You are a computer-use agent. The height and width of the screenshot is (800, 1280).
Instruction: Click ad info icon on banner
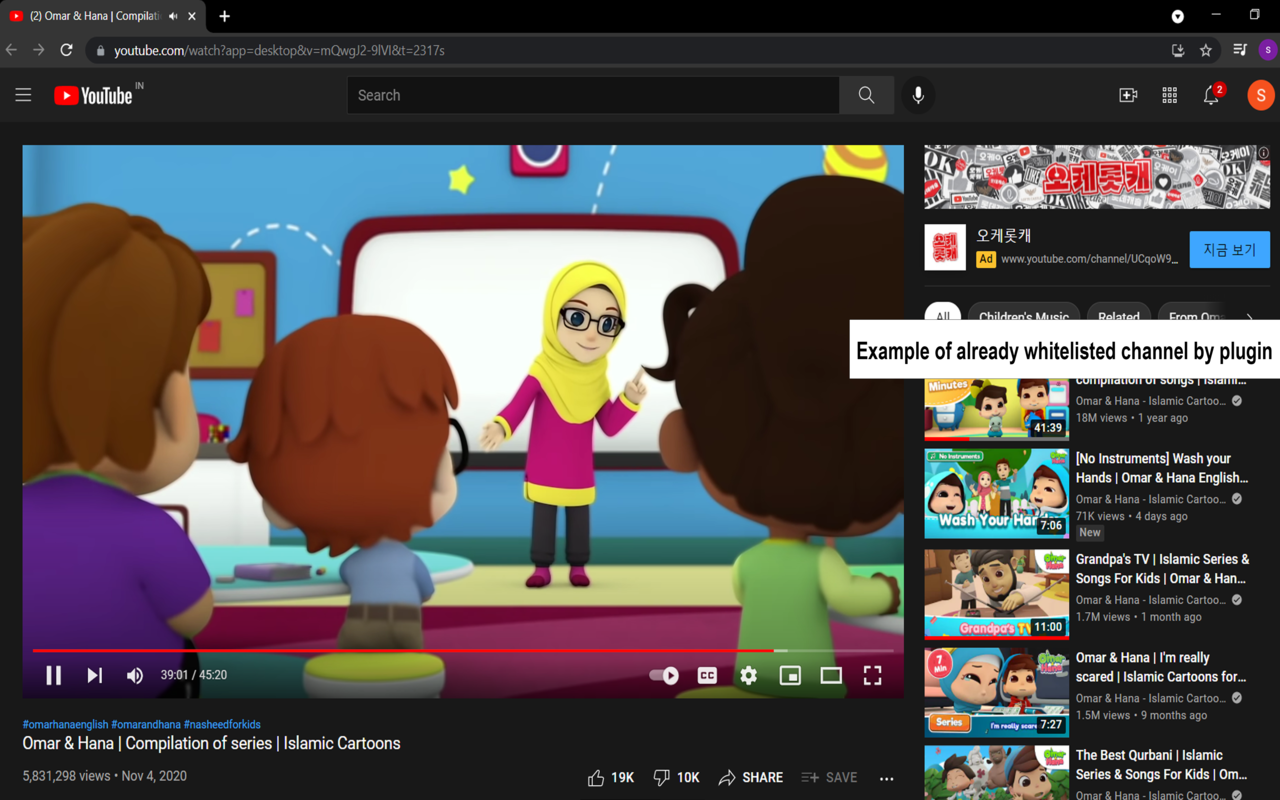point(1264,153)
